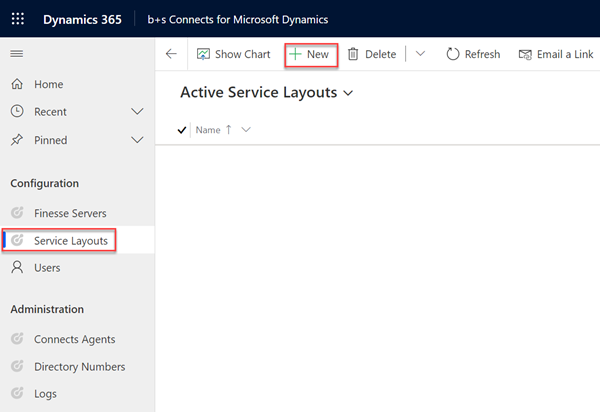The height and width of the screenshot is (412, 600).
Task: Click Delete in the command bar
Action: tap(372, 54)
